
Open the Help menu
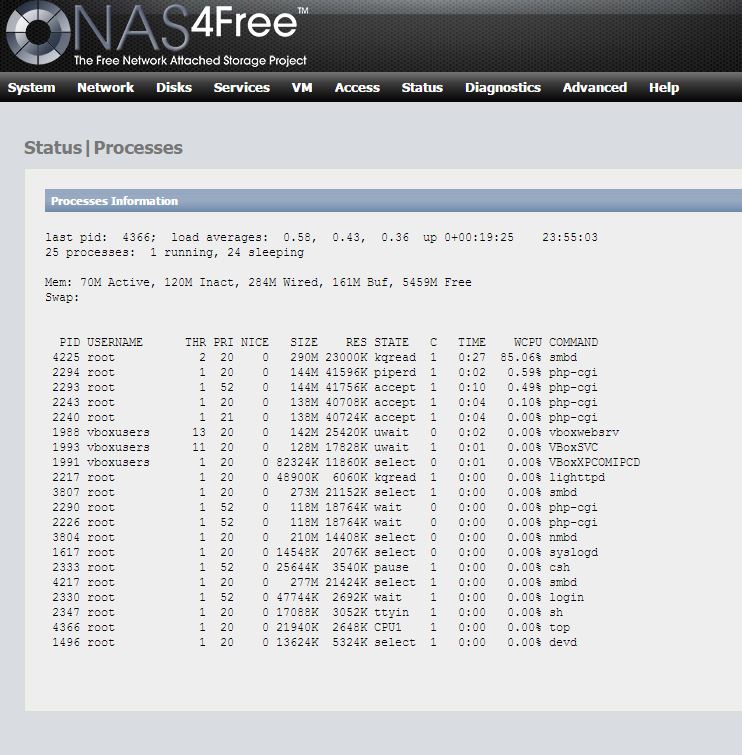(664, 88)
